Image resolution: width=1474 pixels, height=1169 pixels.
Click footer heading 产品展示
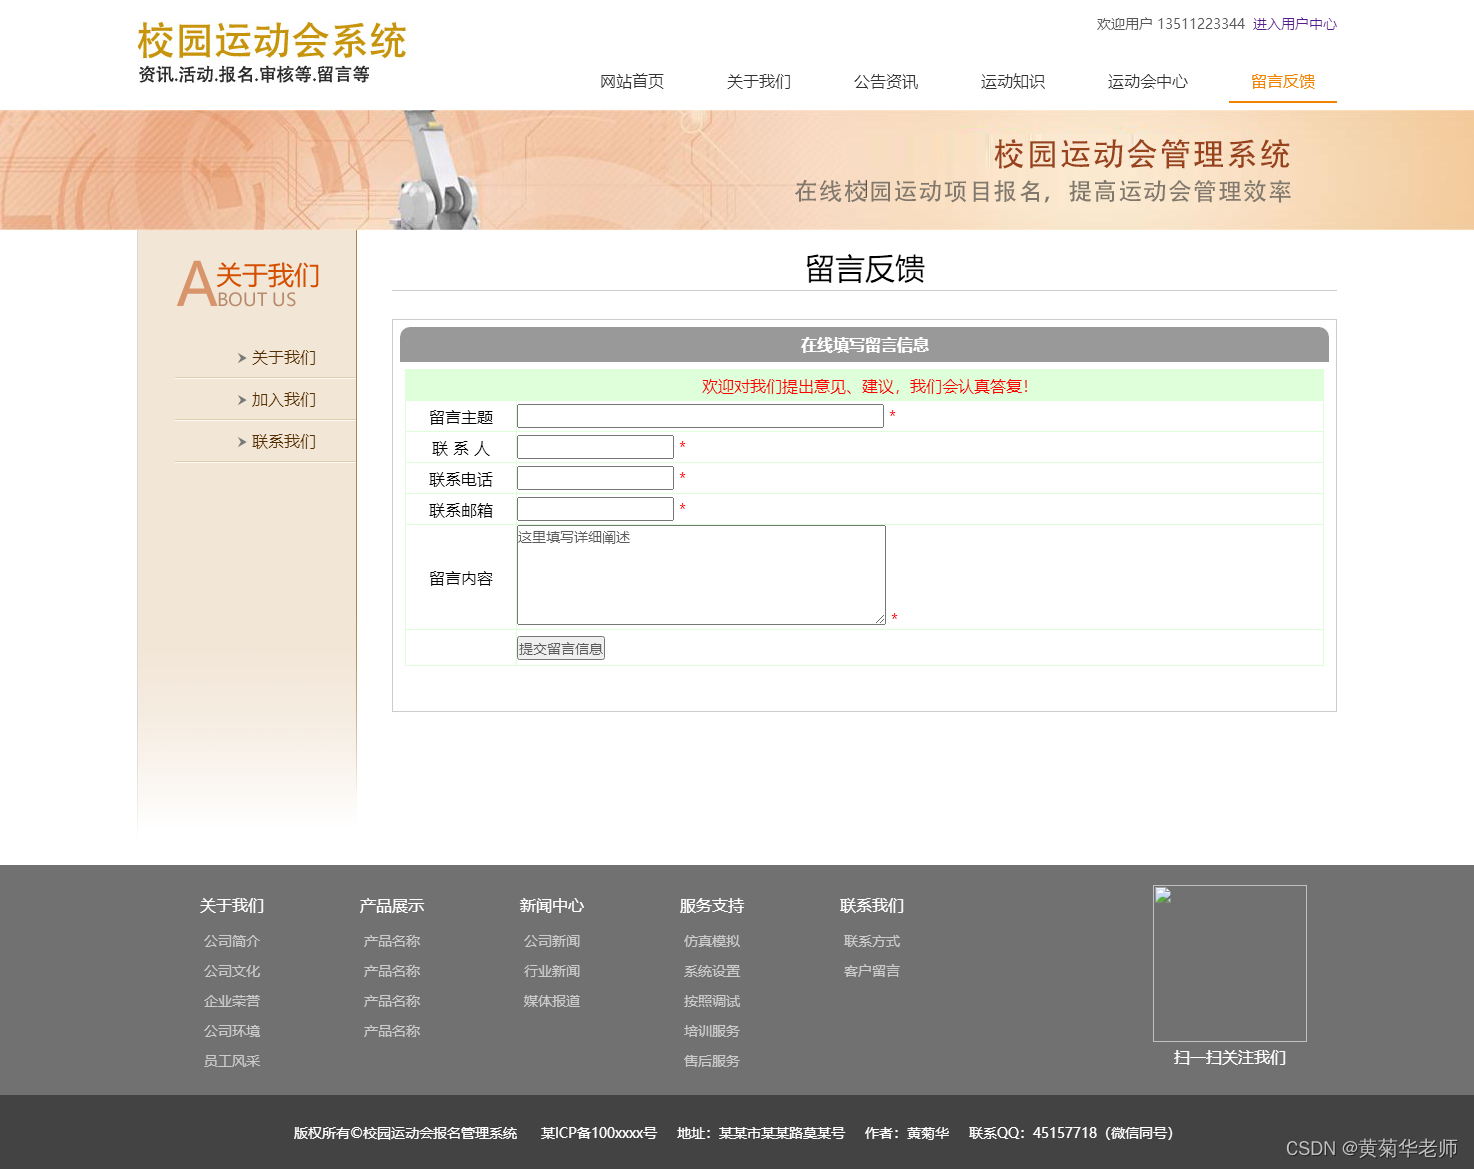pyautogui.click(x=392, y=906)
